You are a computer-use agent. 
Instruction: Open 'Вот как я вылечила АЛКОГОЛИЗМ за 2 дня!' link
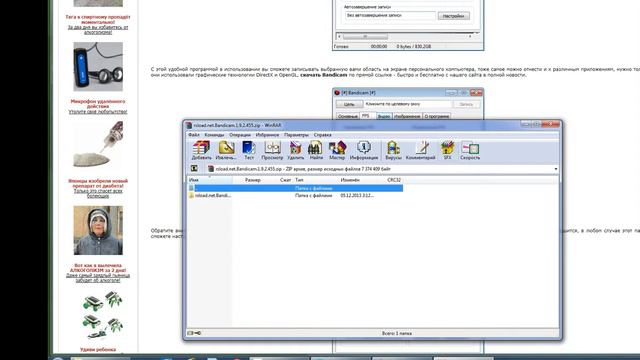98,268
